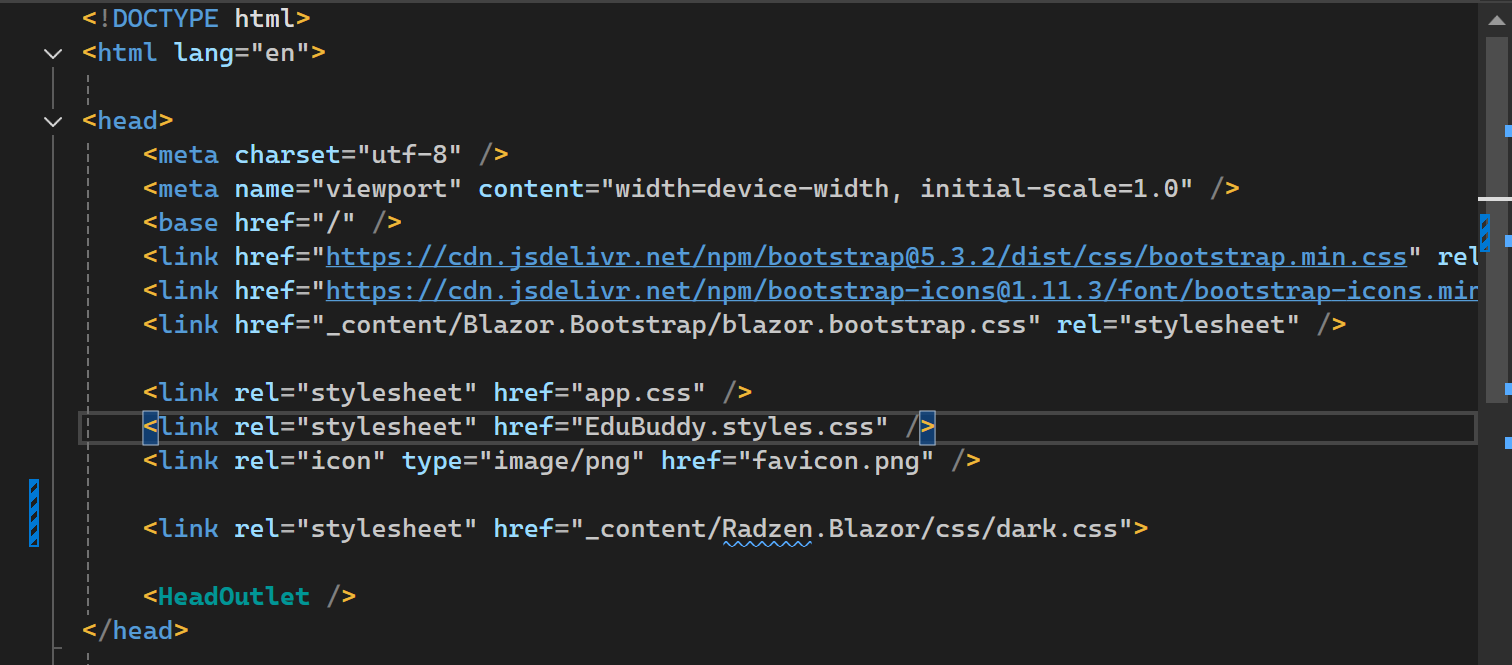Click the base href tag line
This screenshot has width=1512, height=665.
click(272, 222)
